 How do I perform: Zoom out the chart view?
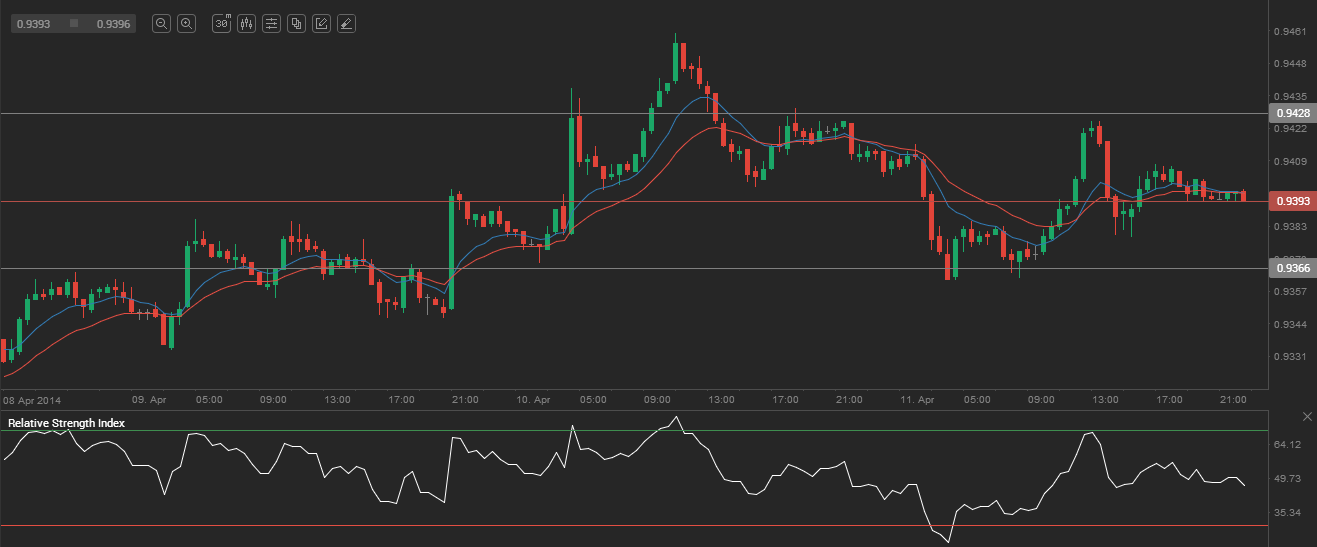161,23
